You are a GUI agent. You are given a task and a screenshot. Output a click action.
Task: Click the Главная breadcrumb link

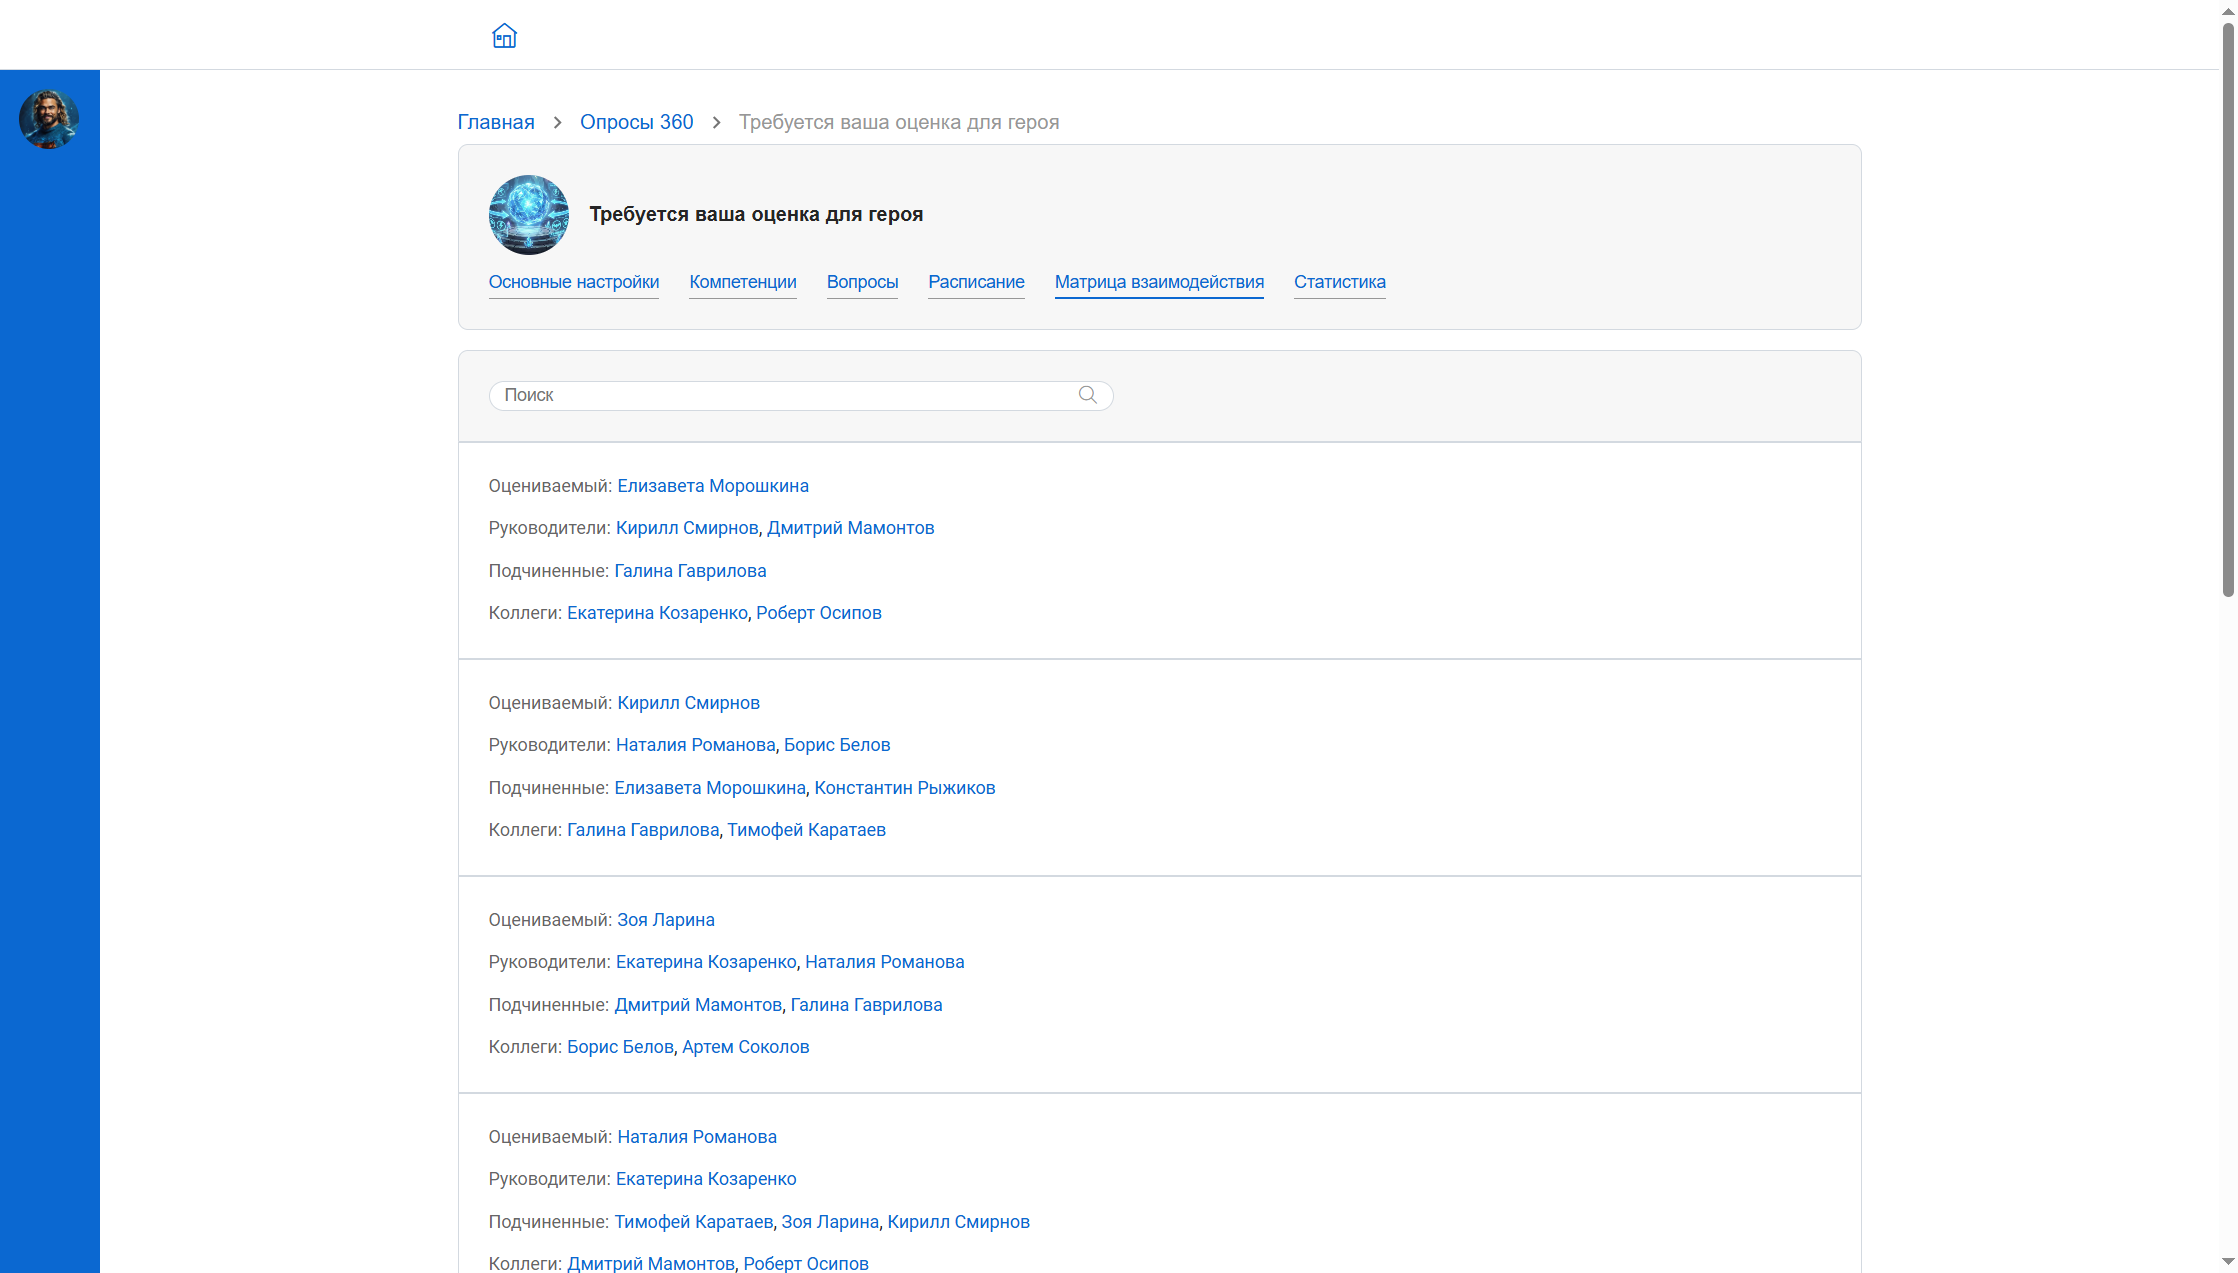[x=496, y=122]
